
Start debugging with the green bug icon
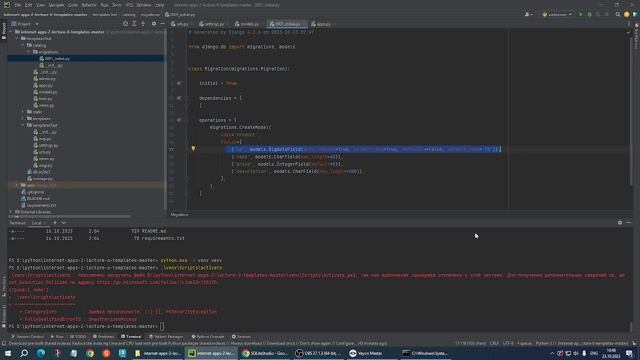coord(589,14)
